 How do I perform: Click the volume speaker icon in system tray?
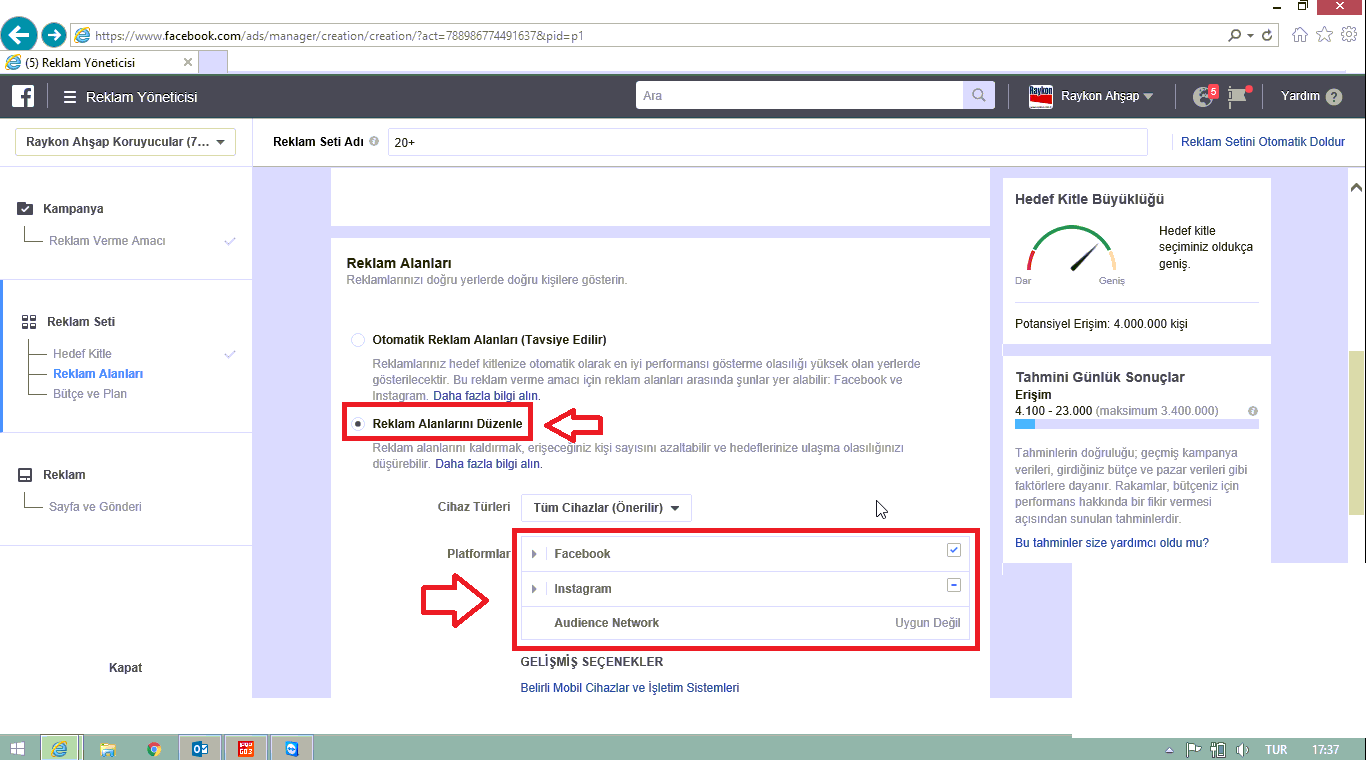click(x=1242, y=749)
